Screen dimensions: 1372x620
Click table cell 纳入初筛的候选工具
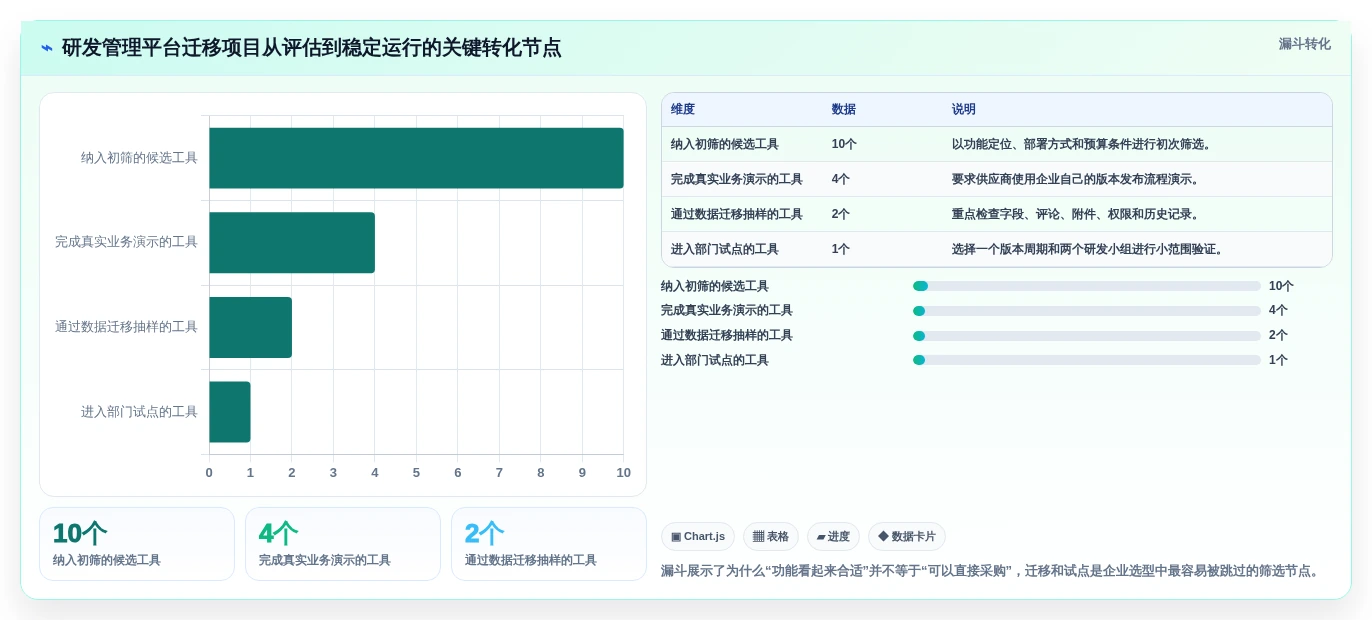coord(725,144)
